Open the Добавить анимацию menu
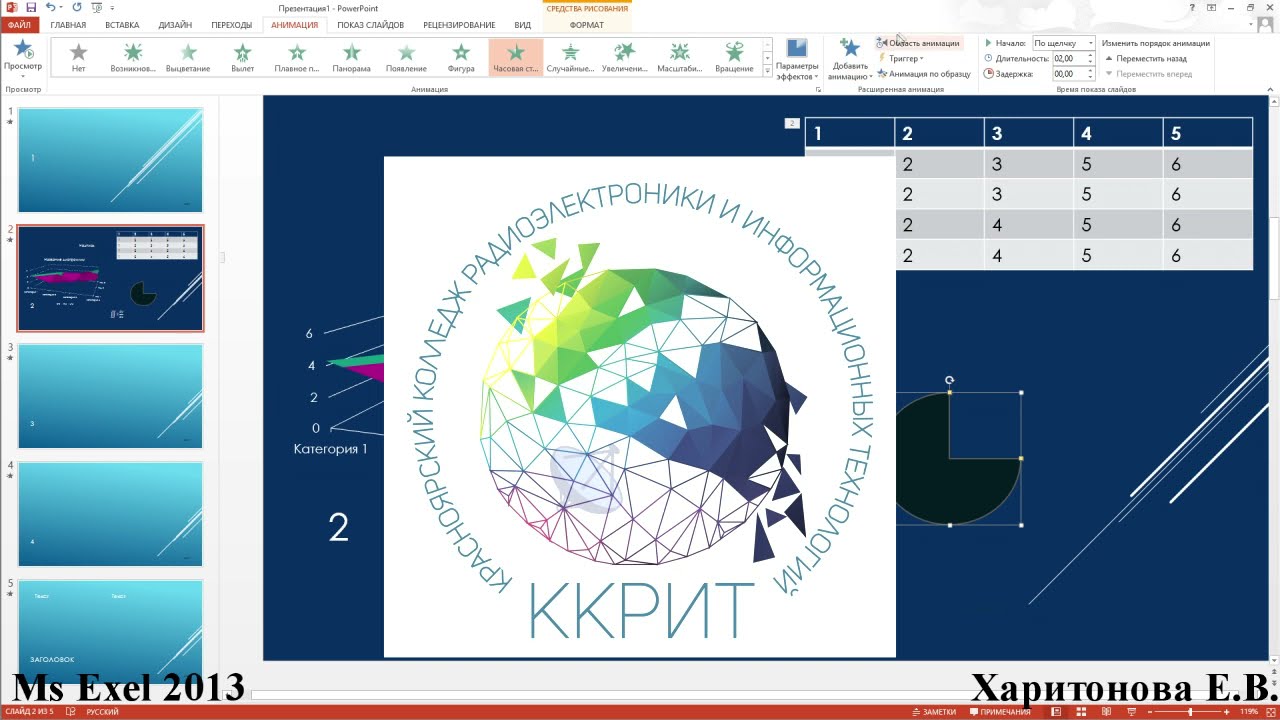The image size is (1280, 720). (850, 60)
